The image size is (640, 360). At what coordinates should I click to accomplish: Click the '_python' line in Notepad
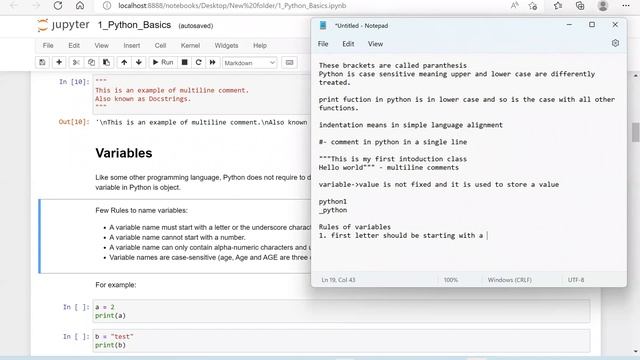[x=333, y=210]
